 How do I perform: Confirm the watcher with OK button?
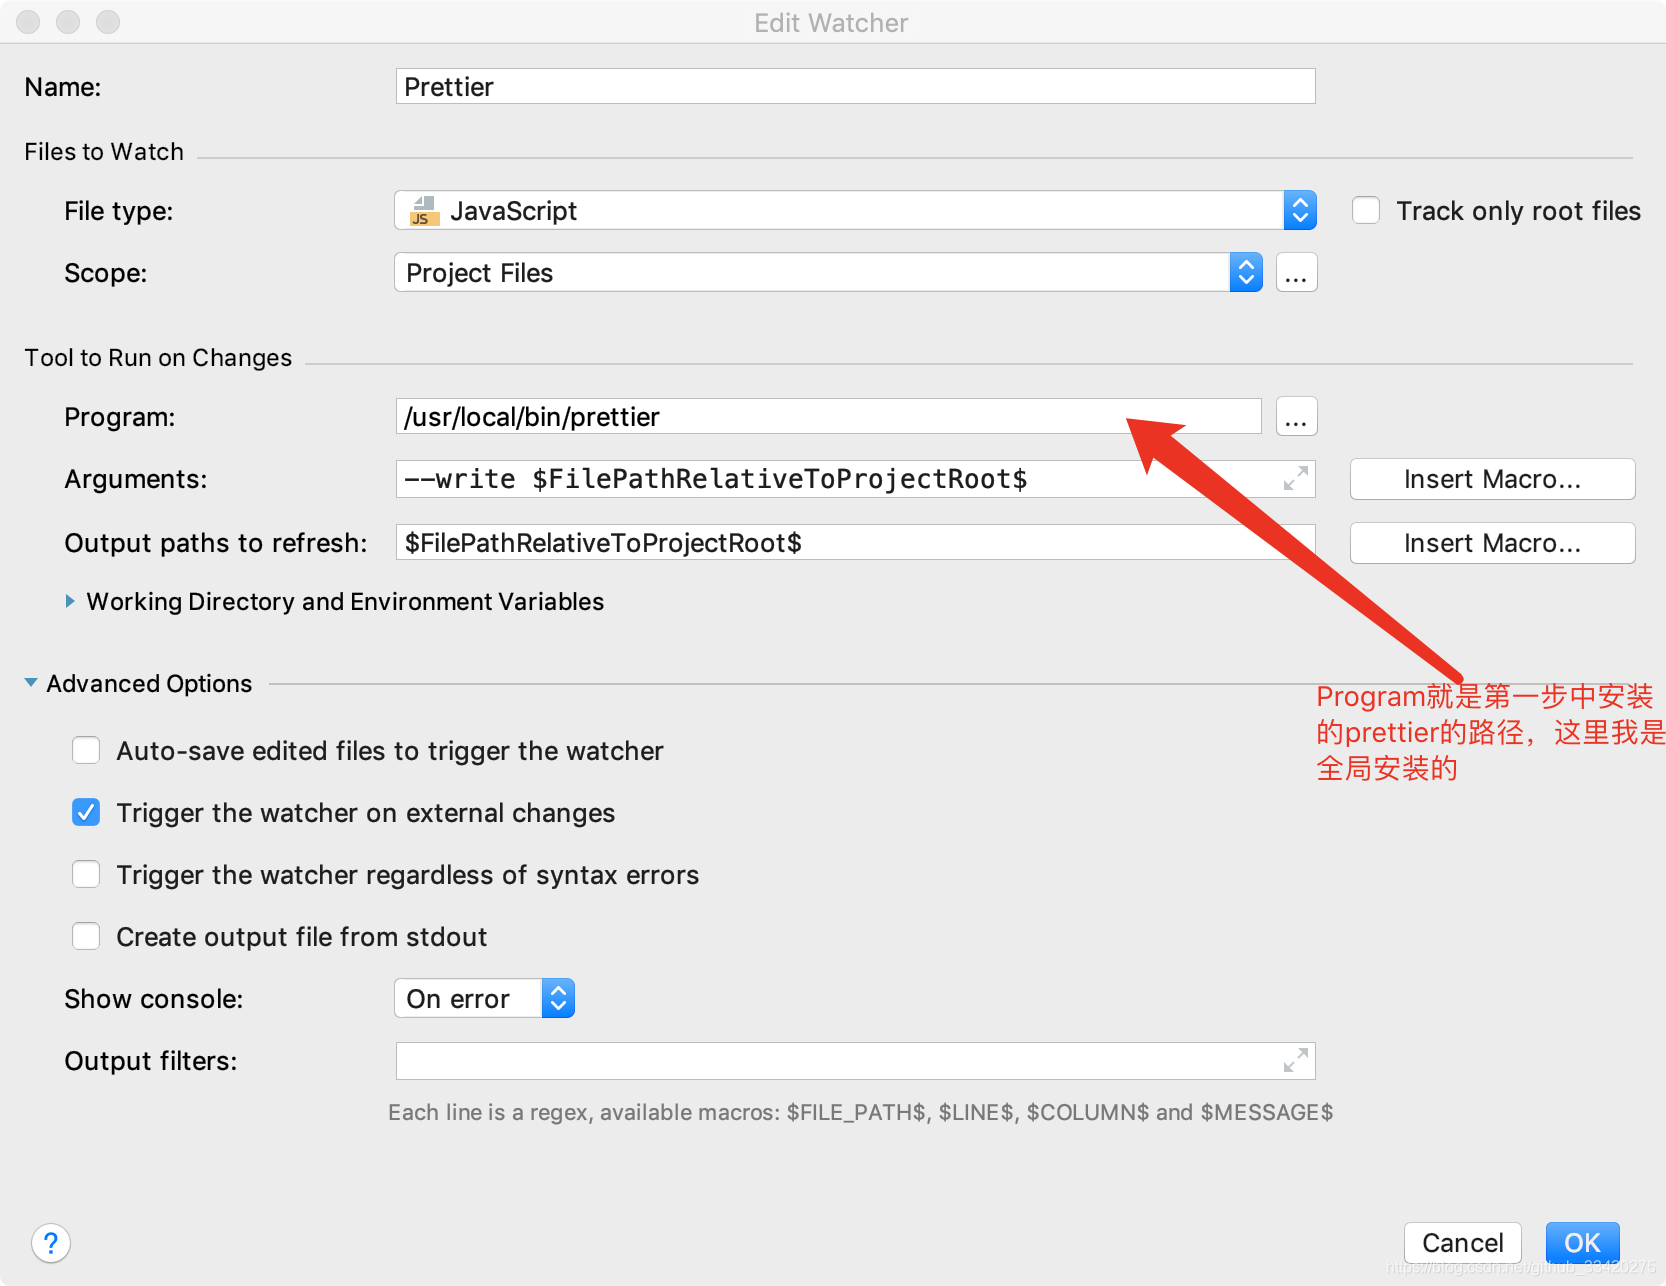click(1582, 1243)
